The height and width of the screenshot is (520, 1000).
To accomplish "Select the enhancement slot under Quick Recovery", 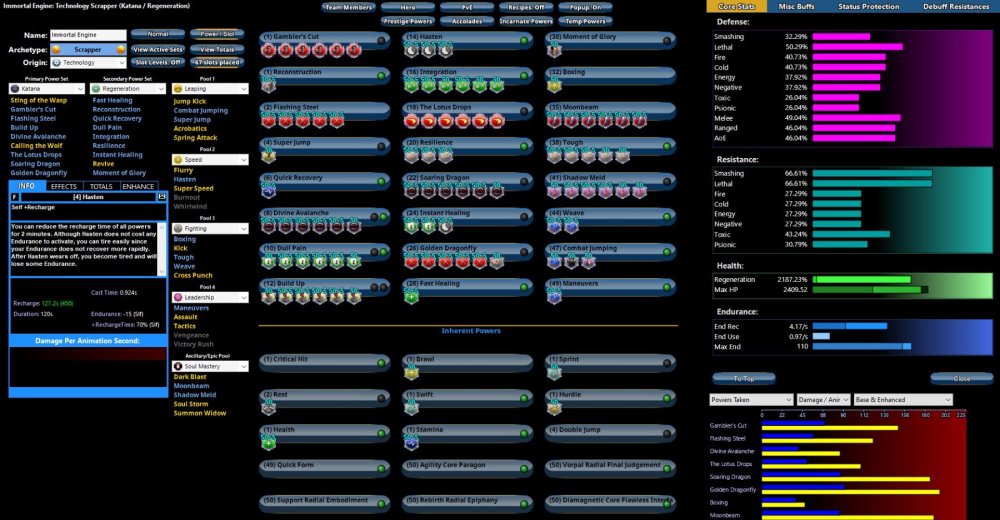I will coord(270,192).
